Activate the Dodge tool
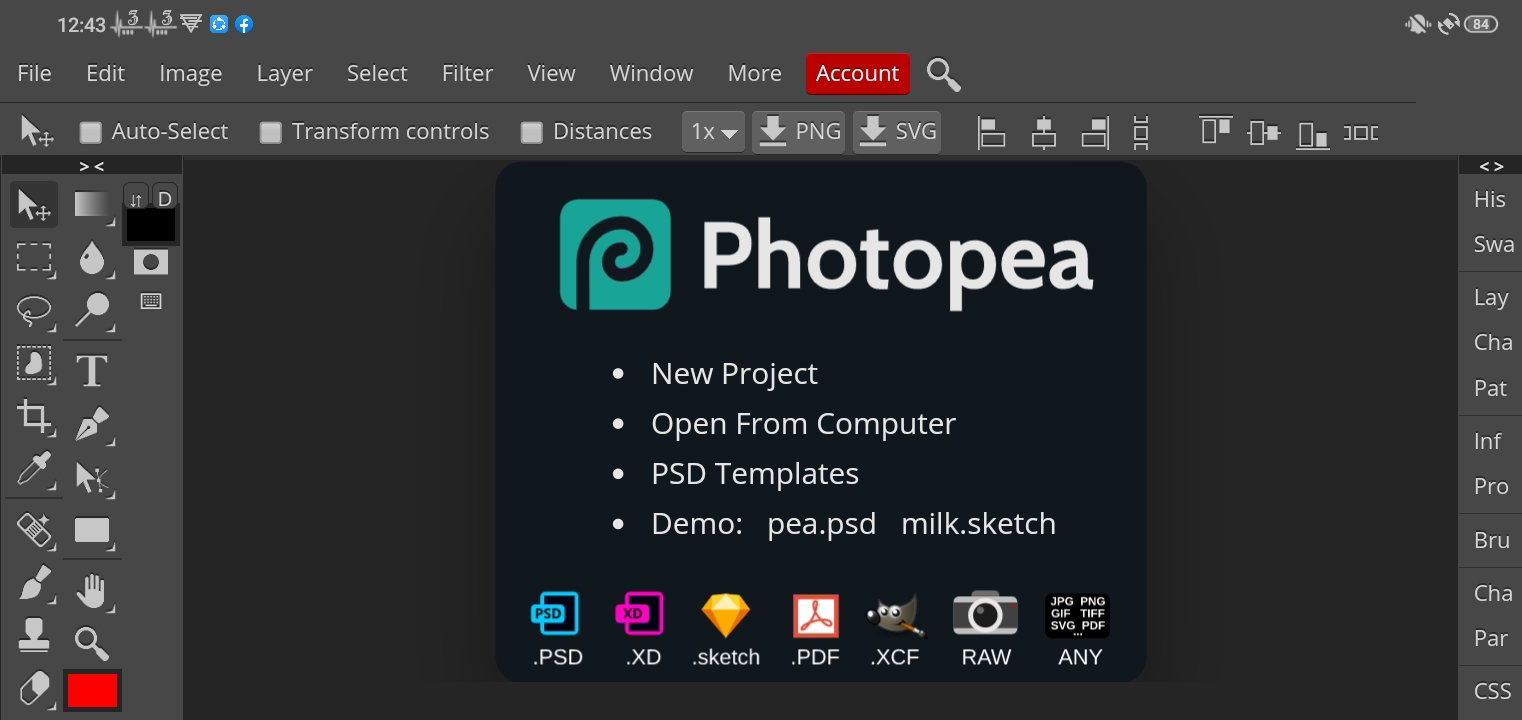The width and height of the screenshot is (1522, 720). [x=93, y=311]
